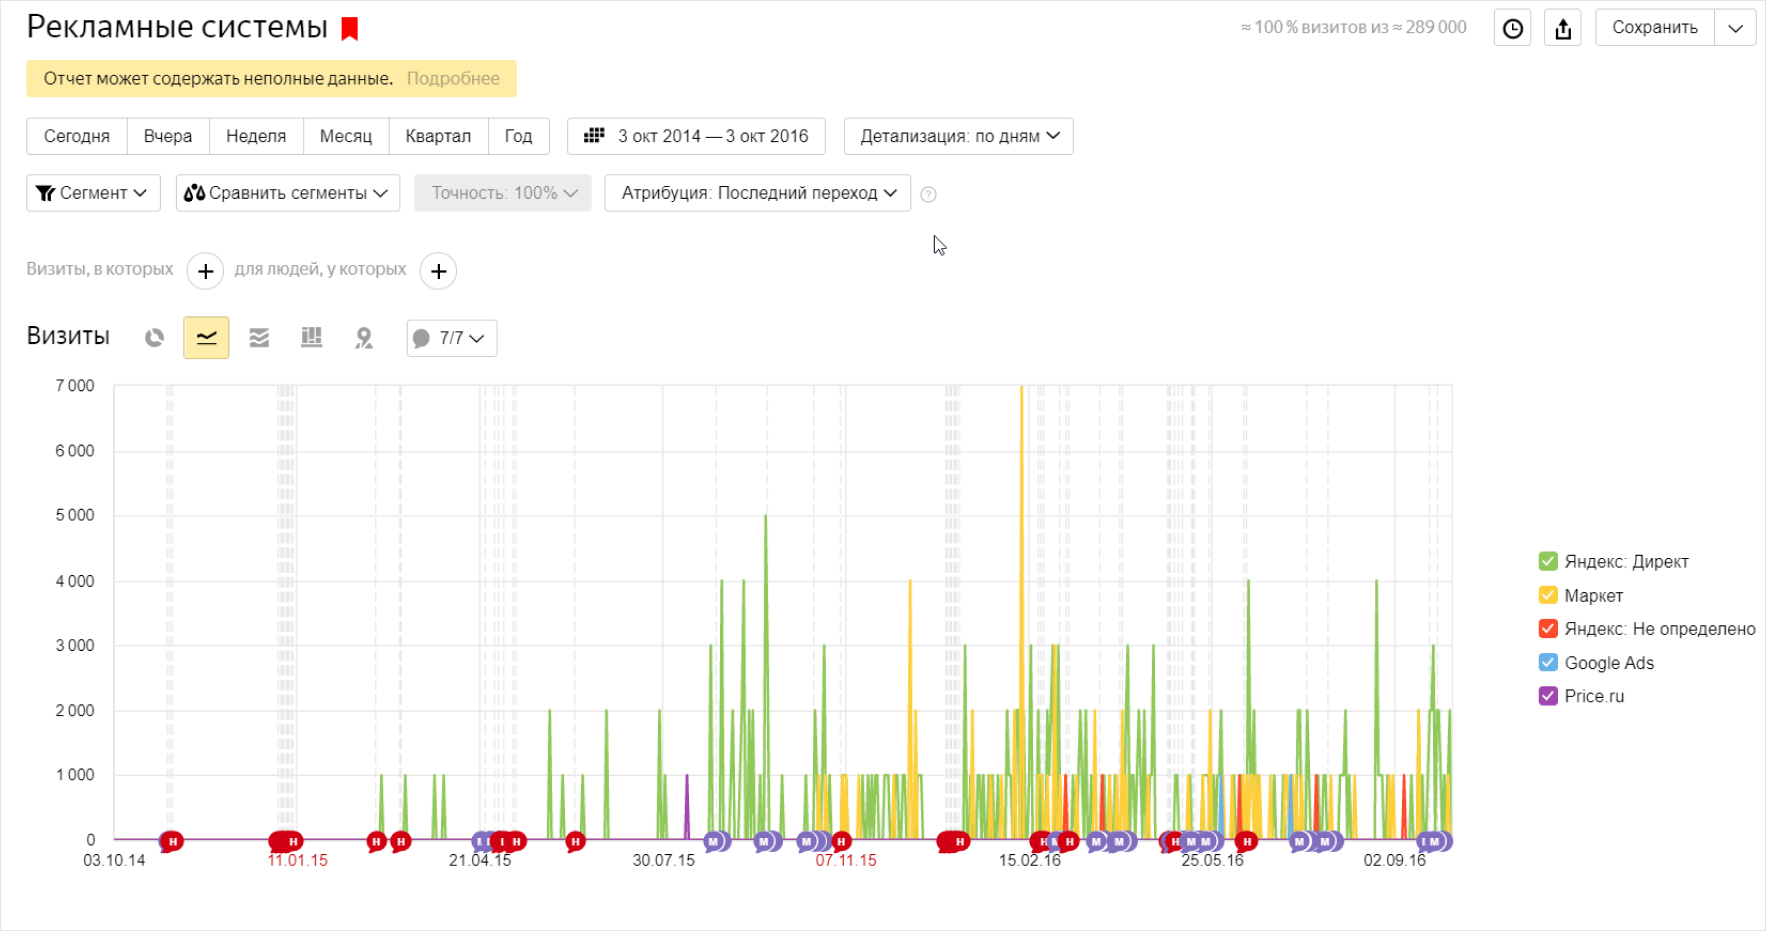
Task: Click the attribution help question mark icon
Action: [928, 195]
